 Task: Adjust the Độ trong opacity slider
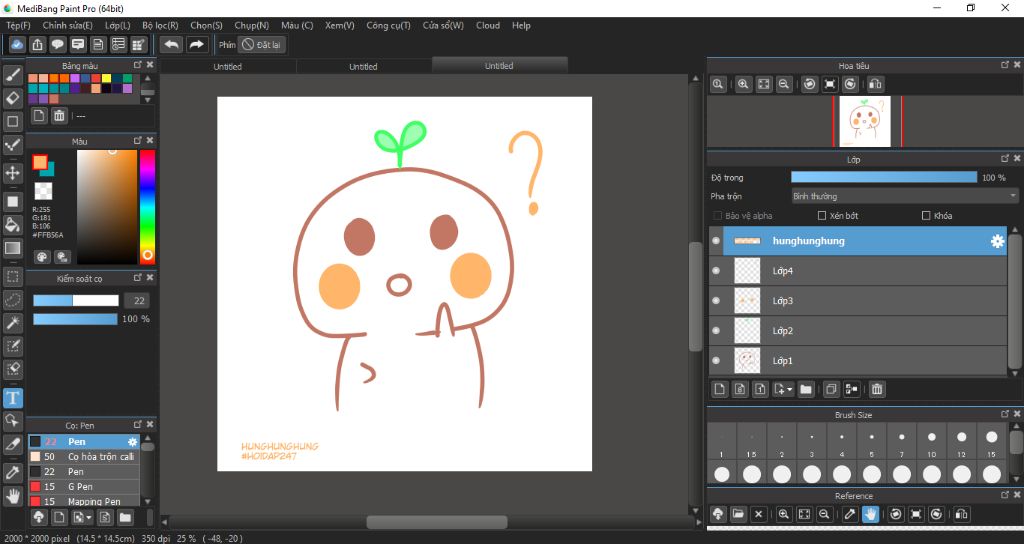pyautogui.click(x=884, y=177)
